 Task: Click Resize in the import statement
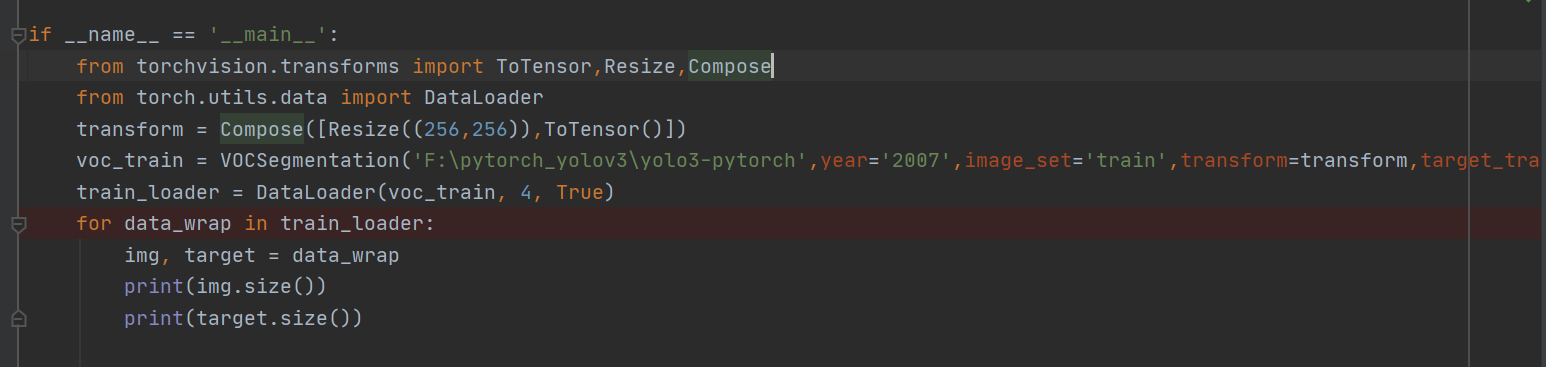(641, 67)
